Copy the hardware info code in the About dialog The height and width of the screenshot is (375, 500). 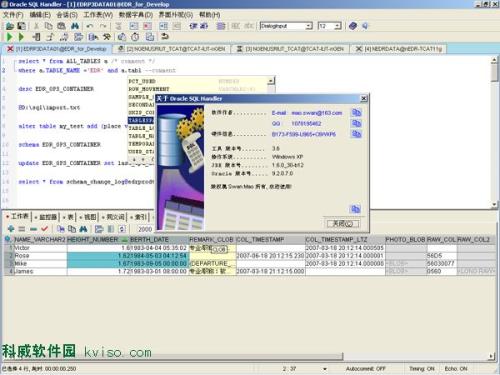[x=356, y=134]
